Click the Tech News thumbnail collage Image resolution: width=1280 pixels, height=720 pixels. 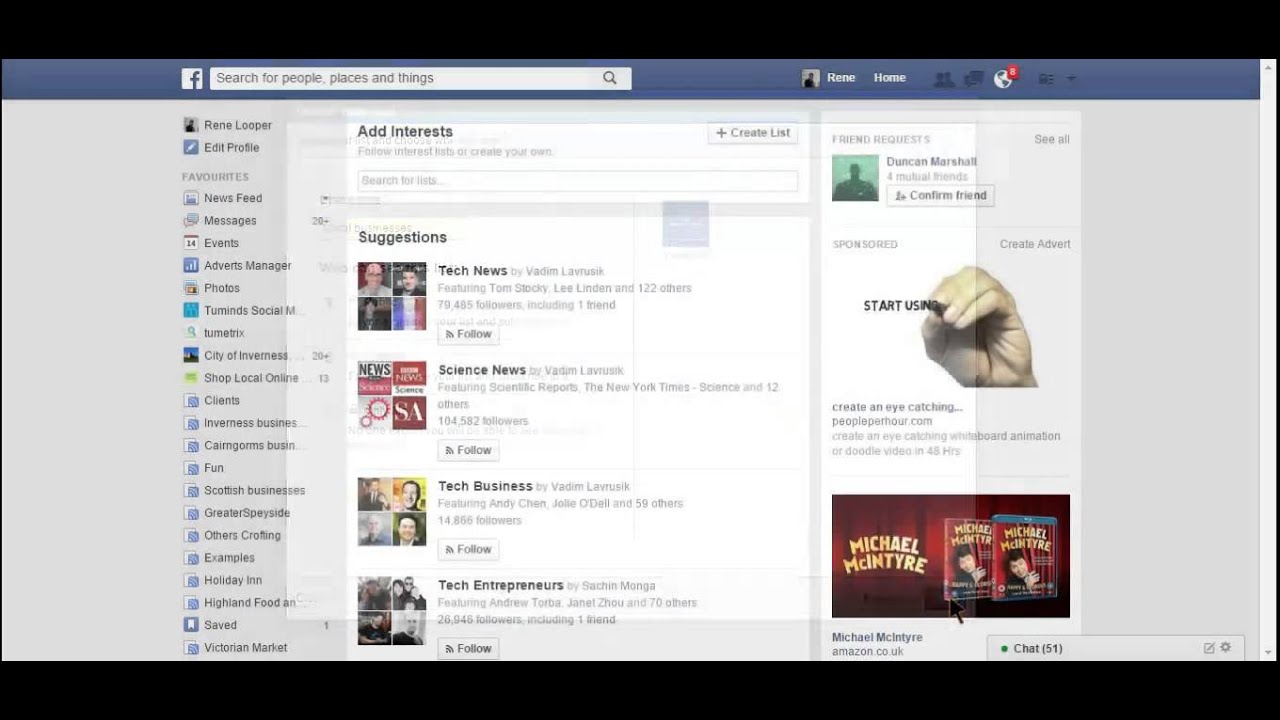[x=392, y=296]
